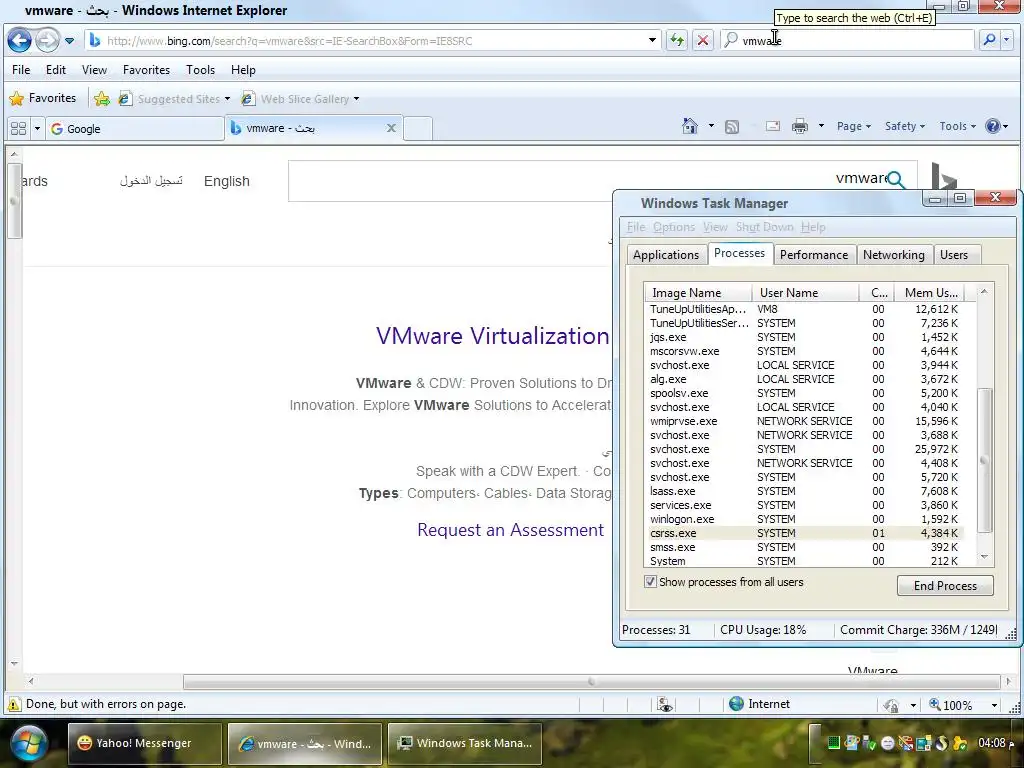The image size is (1024, 768).
Task: Click the Refresh button next to address bar
Action: [677, 40]
